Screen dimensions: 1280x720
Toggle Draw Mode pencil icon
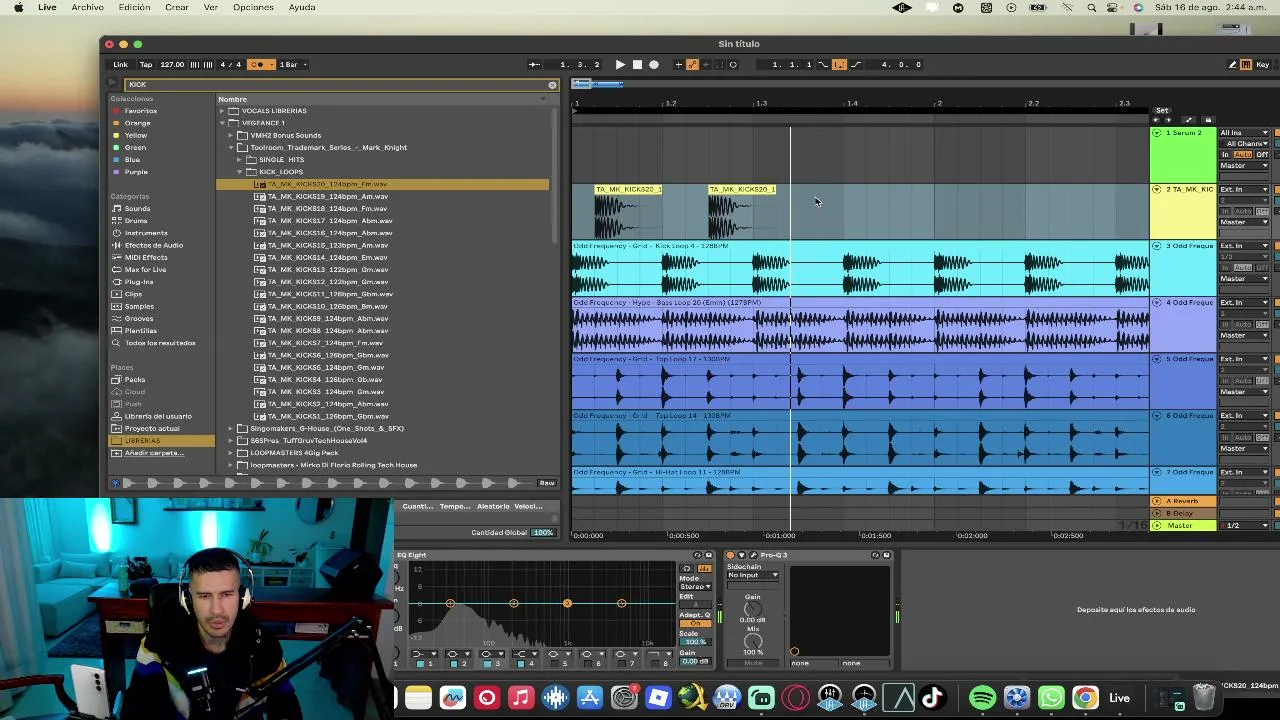click(1232, 64)
